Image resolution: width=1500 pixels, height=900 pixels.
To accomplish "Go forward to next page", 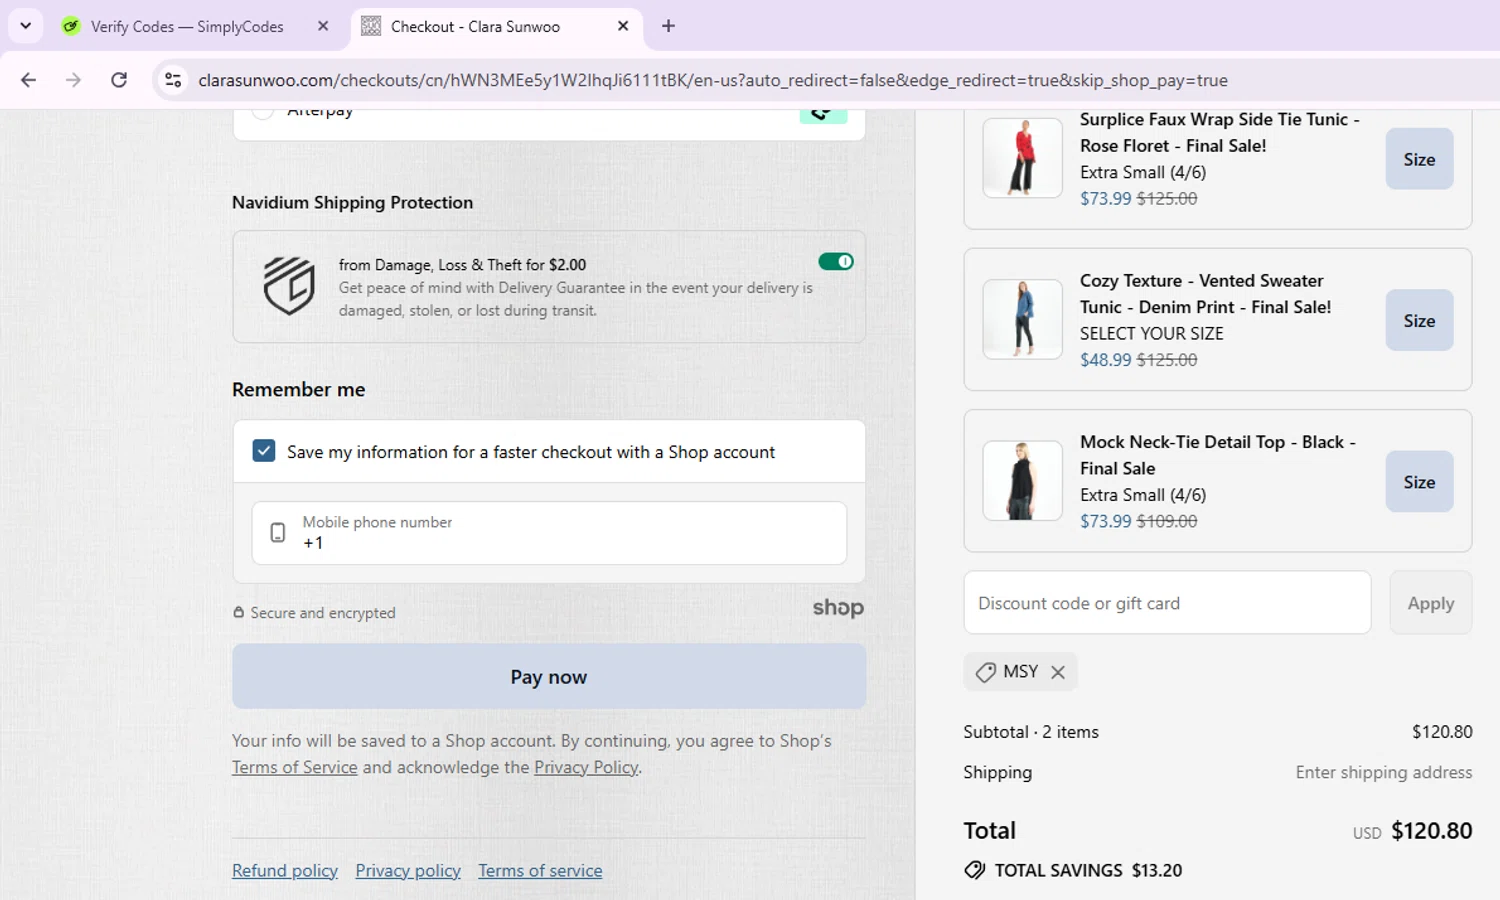I will click(73, 80).
